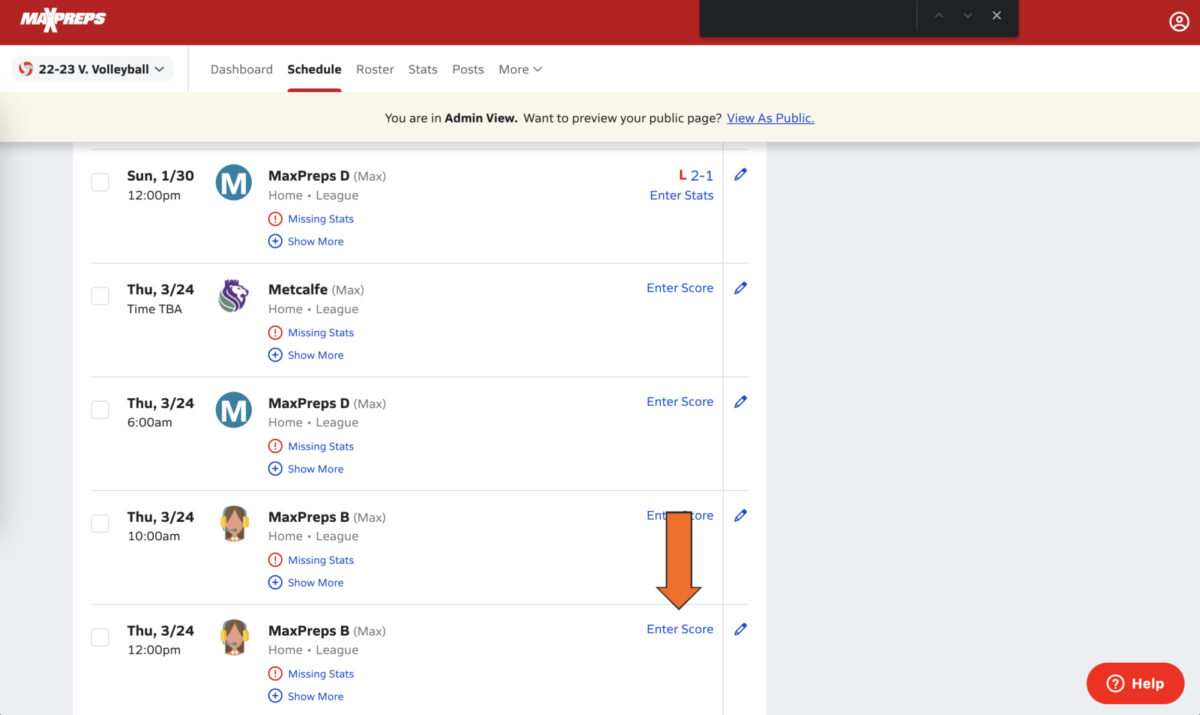Click the Metcalfe lion team logo
Image resolution: width=1200 pixels, height=715 pixels.
pos(234,296)
